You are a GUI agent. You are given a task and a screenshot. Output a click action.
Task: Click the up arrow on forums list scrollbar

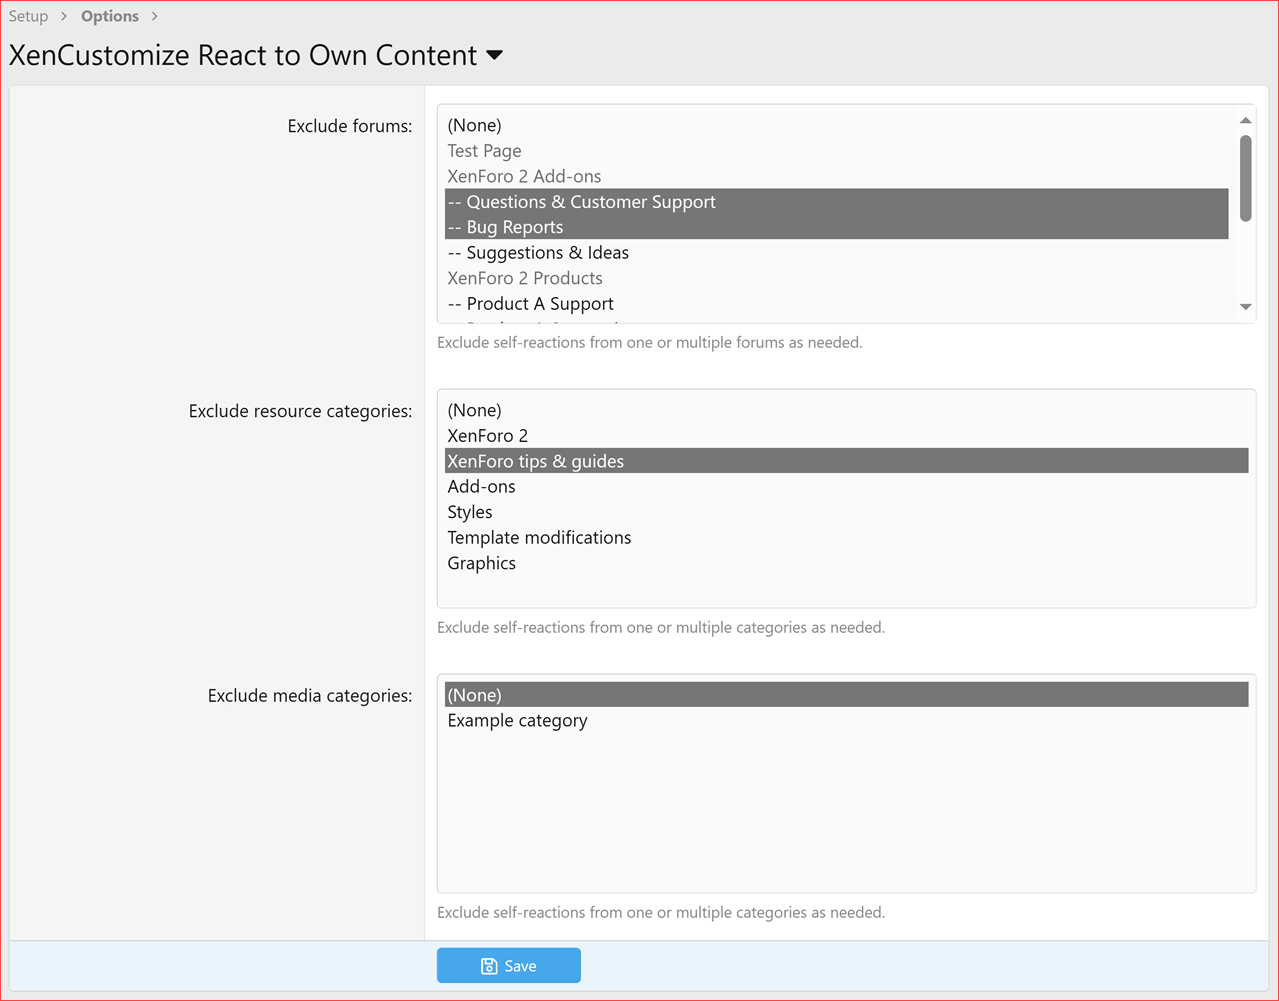coord(1244,120)
